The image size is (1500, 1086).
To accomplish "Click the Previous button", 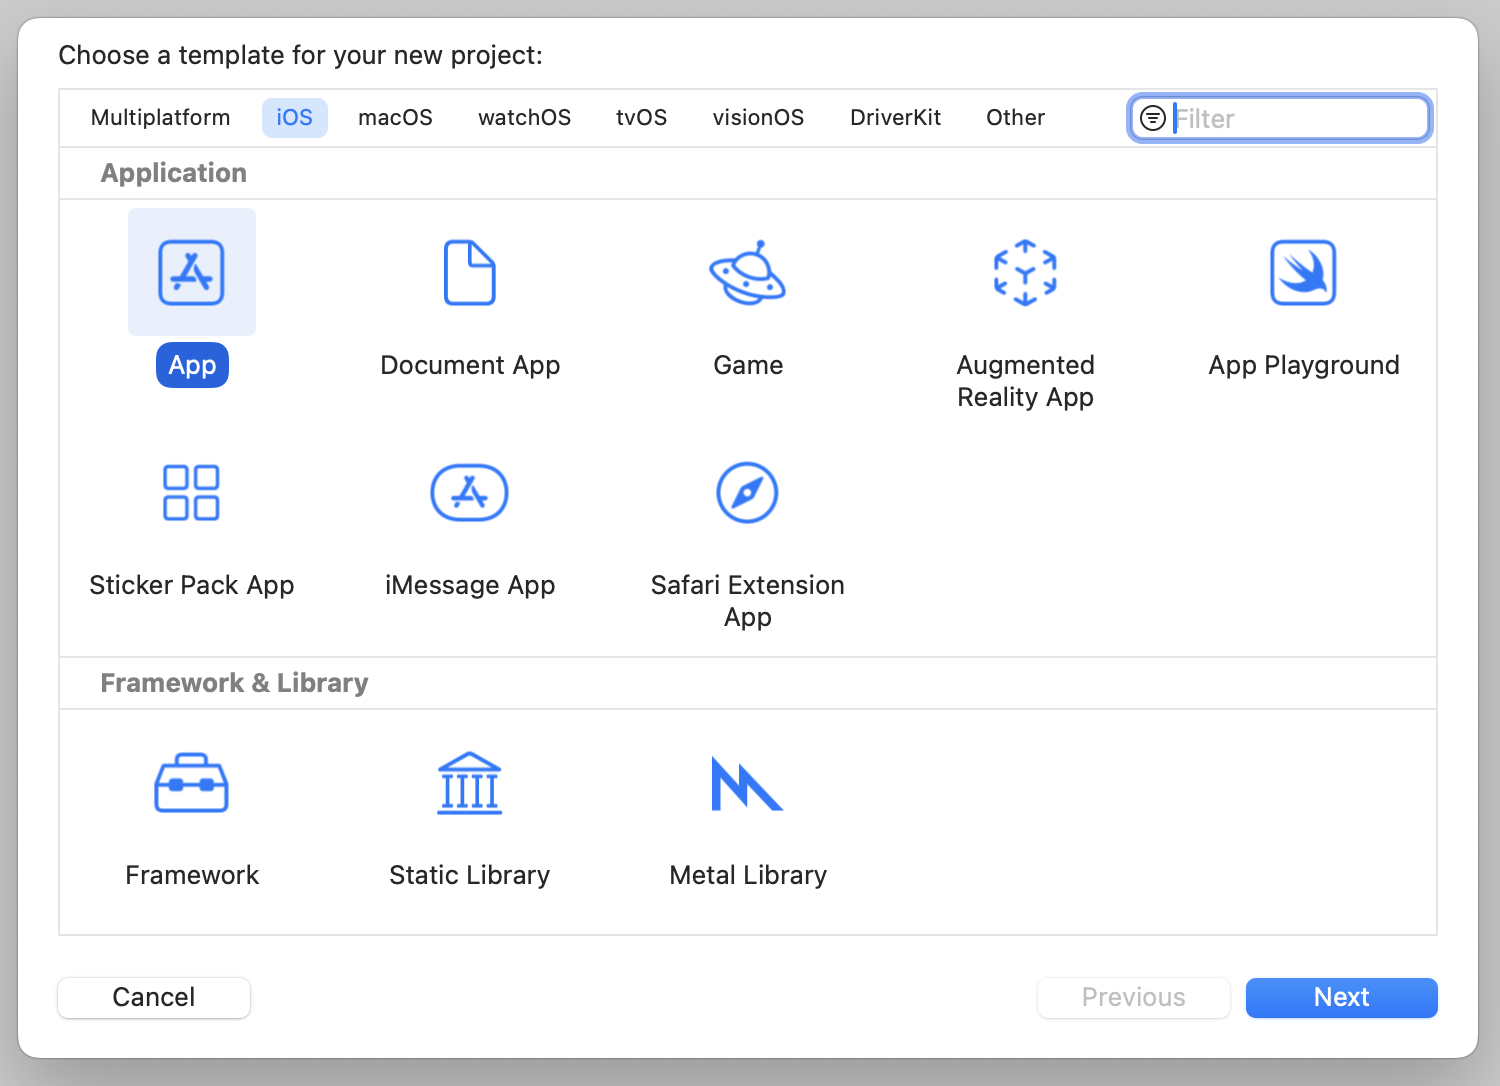I will (x=1133, y=997).
